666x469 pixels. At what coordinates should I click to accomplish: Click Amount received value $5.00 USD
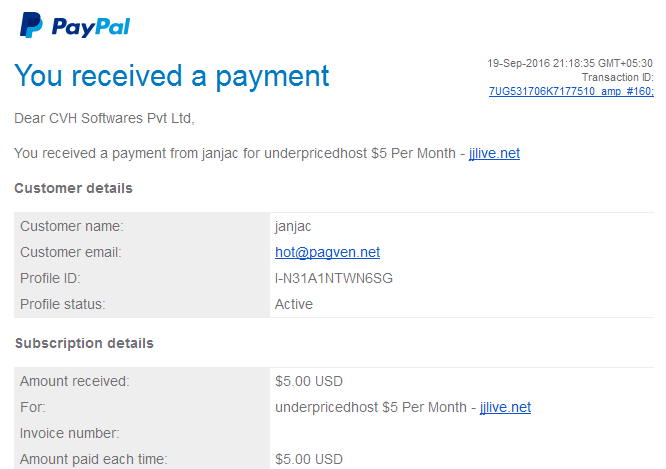[x=309, y=381]
